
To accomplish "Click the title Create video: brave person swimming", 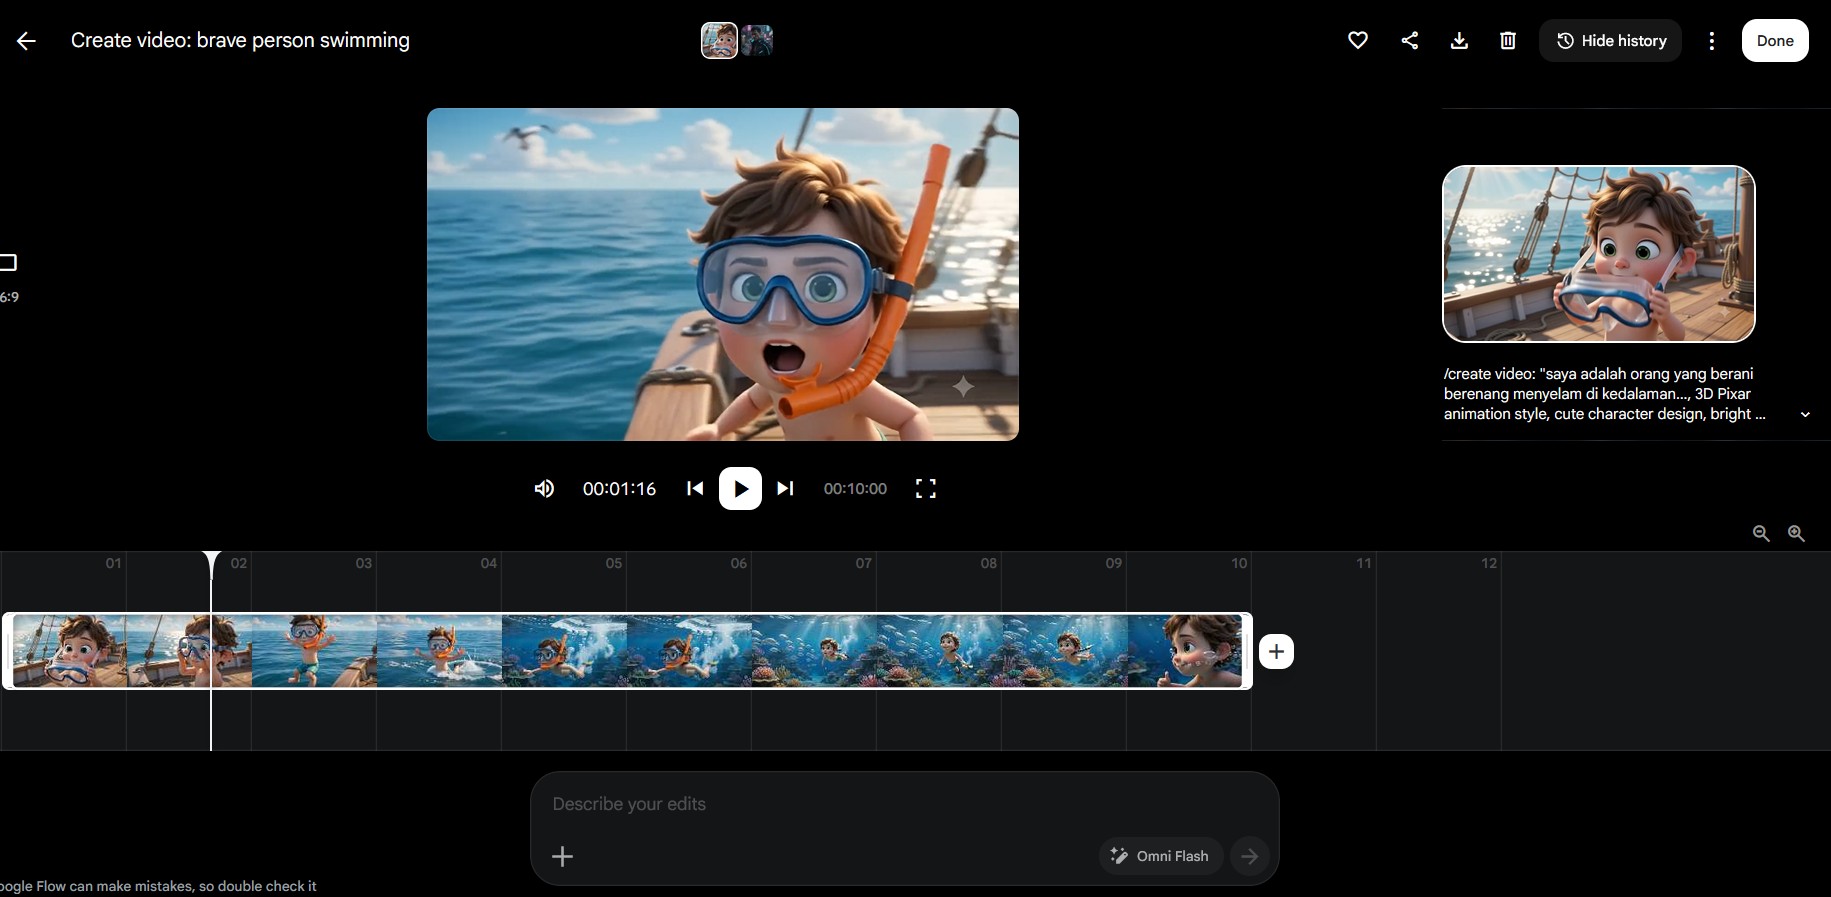I will point(240,41).
